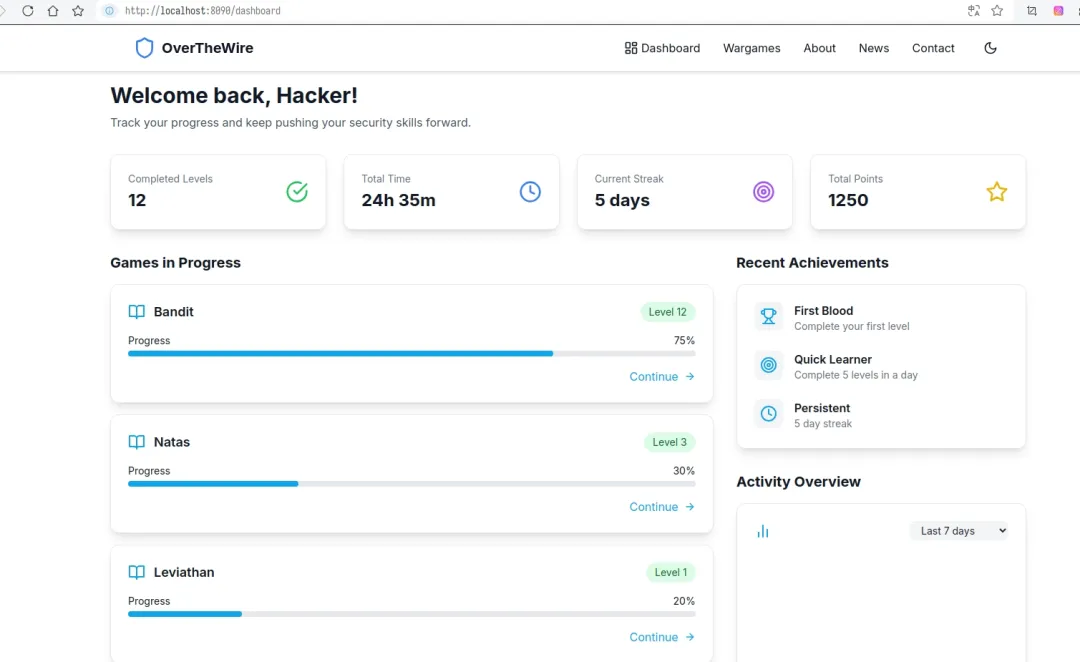The image size is (1080, 662).
Task: Click the Bandit book icon
Action: tap(137, 312)
